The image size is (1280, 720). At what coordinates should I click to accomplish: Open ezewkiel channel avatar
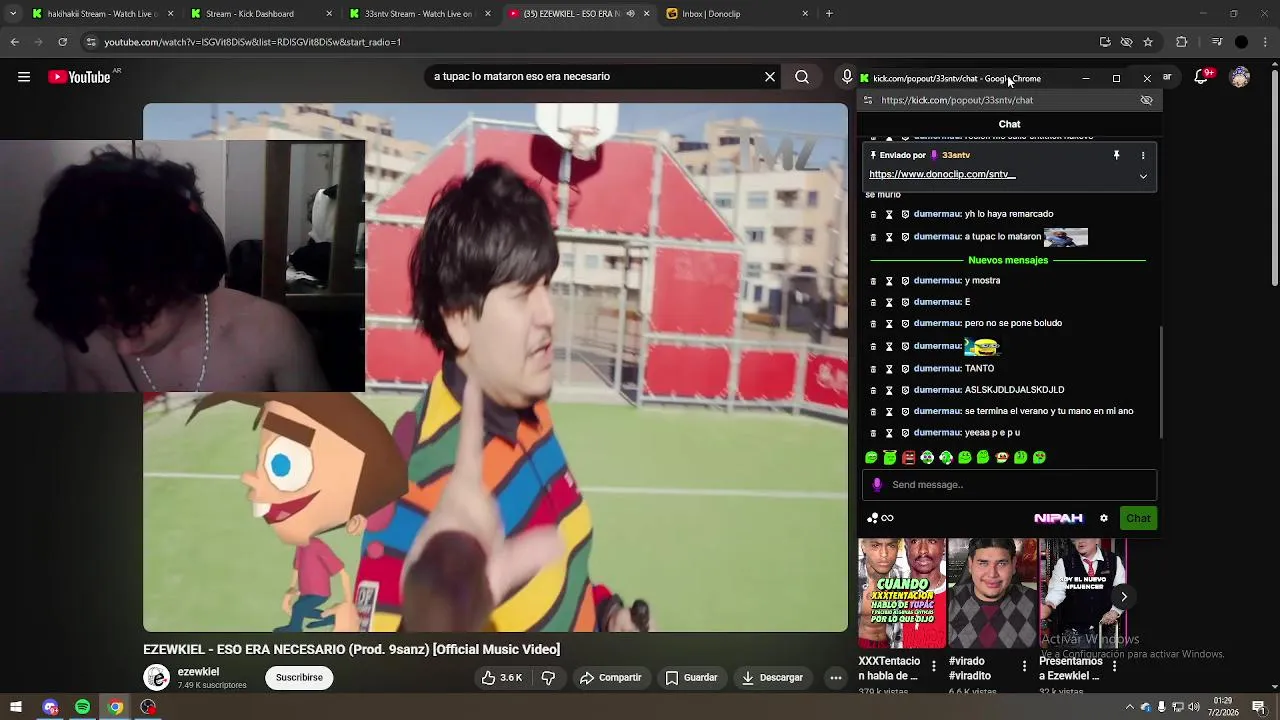pyautogui.click(x=157, y=678)
